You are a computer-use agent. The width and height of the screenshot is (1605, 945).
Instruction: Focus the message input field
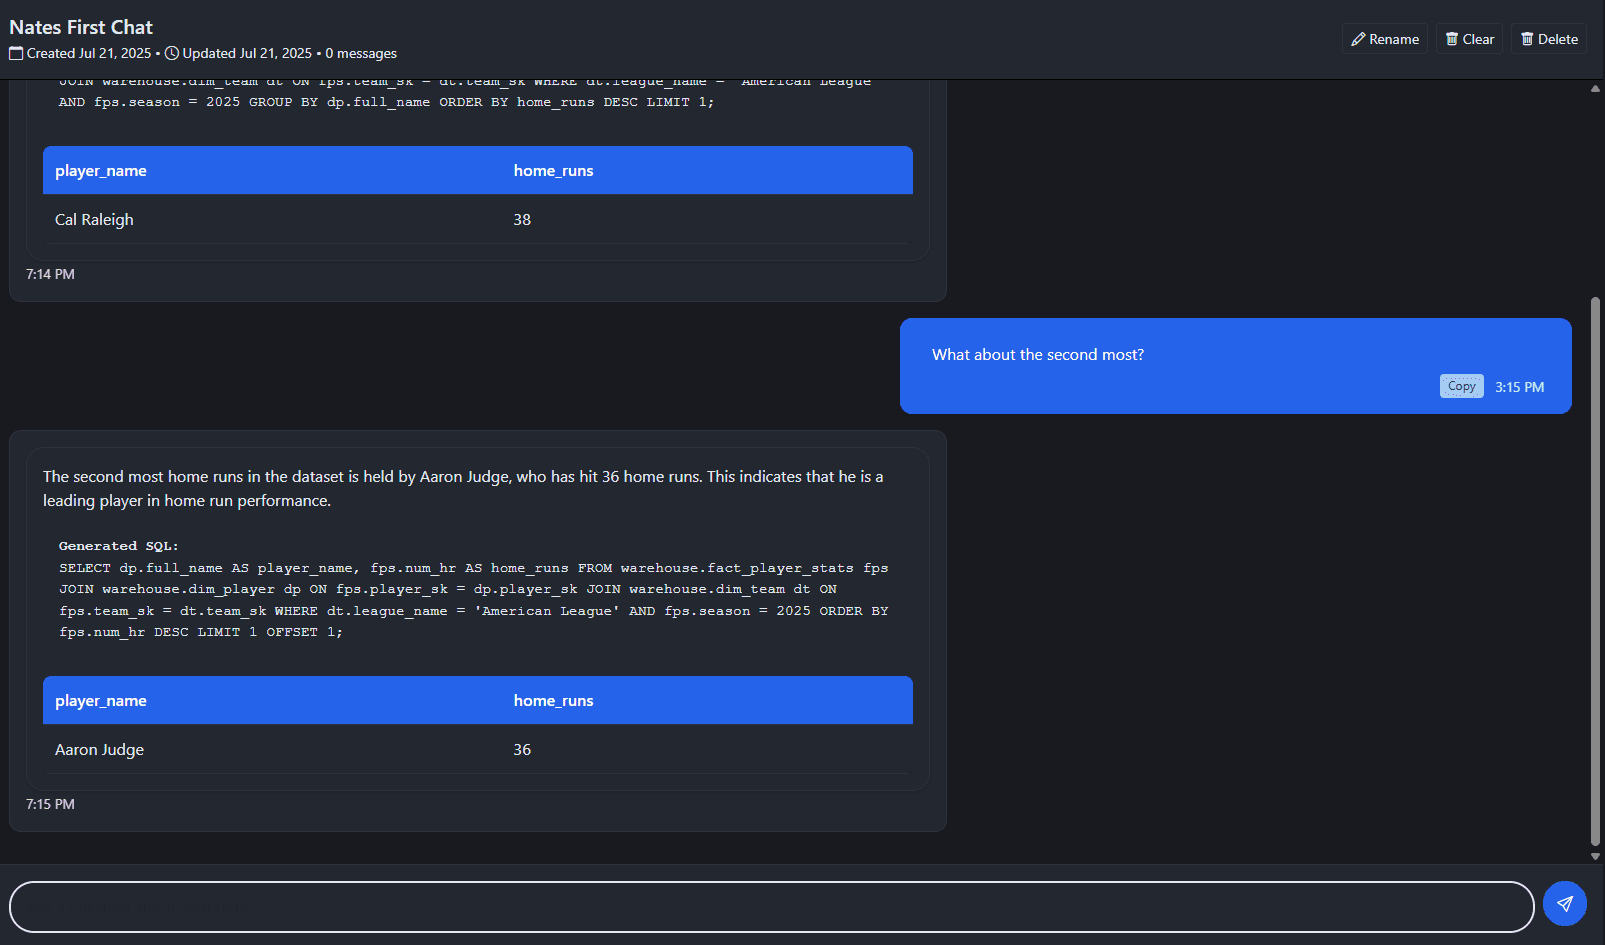tap(771, 907)
